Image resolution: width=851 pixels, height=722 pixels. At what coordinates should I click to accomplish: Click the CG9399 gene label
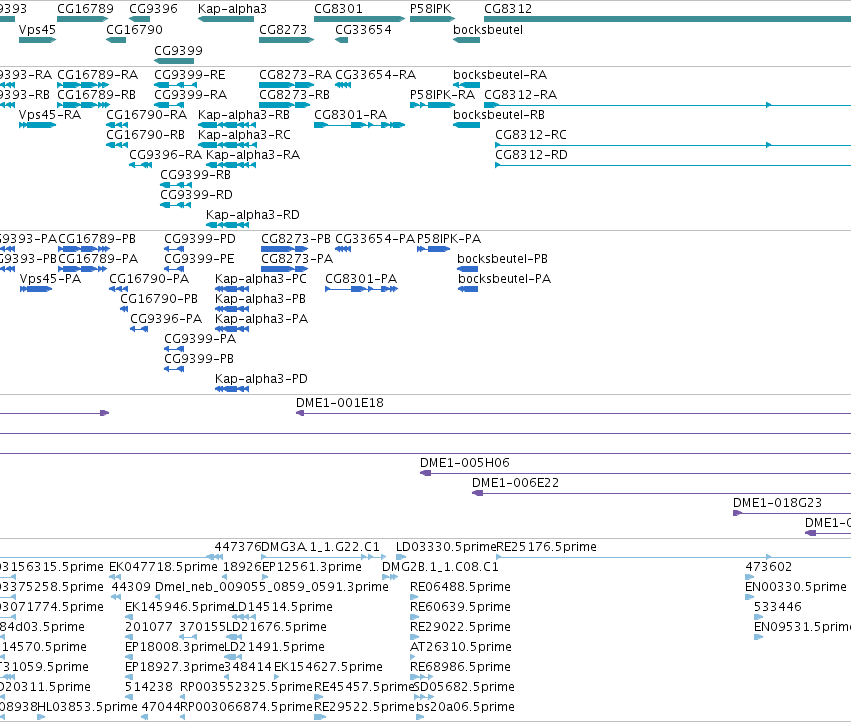pyautogui.click(x=178, y=50)
